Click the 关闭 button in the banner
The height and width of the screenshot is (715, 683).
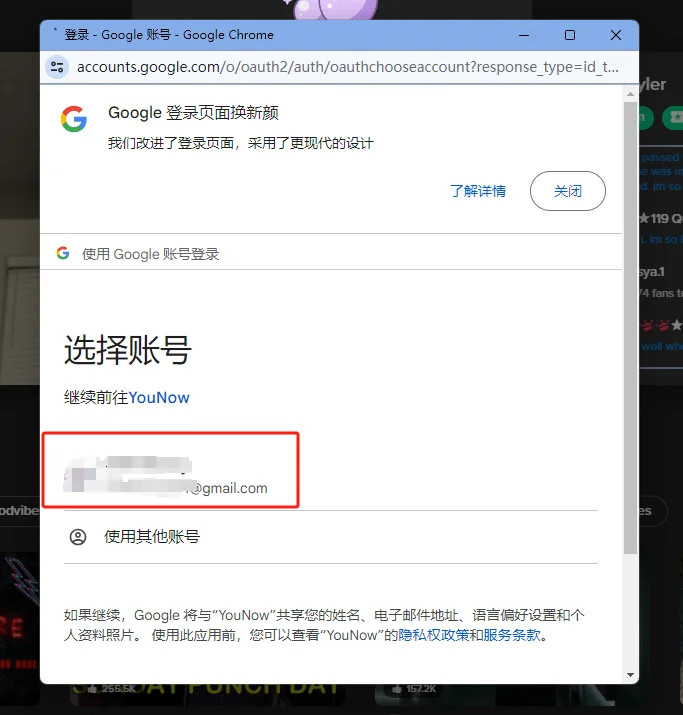pyautogui.click(x=568, y=191)
